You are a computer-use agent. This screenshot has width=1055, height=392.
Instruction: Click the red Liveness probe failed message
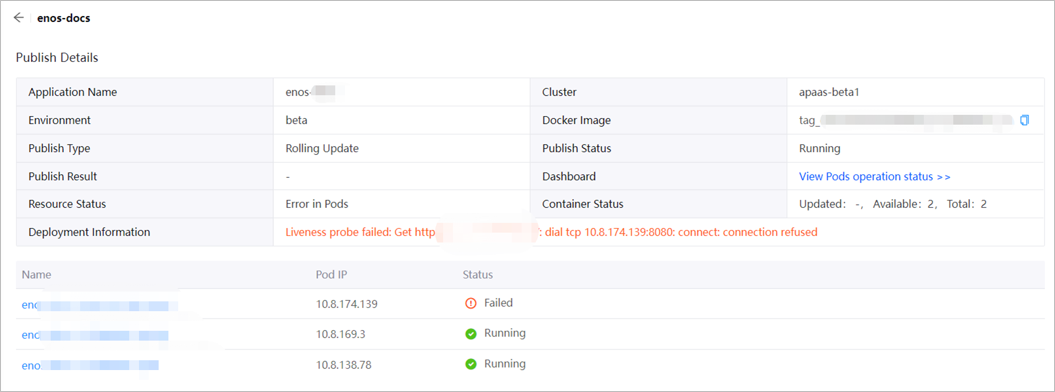[x=551, y=232]
